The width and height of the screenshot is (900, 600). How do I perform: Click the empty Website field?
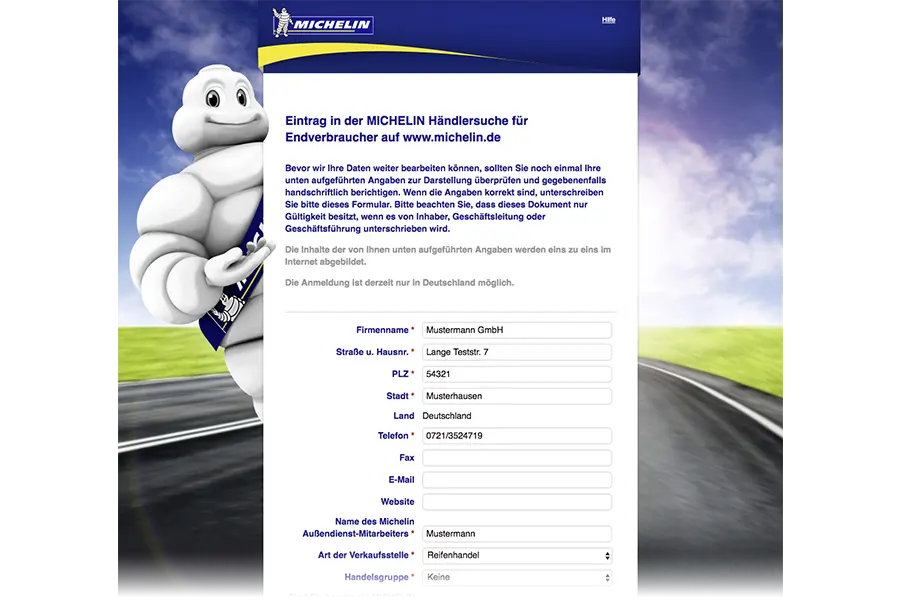click(x=517, y=502)
